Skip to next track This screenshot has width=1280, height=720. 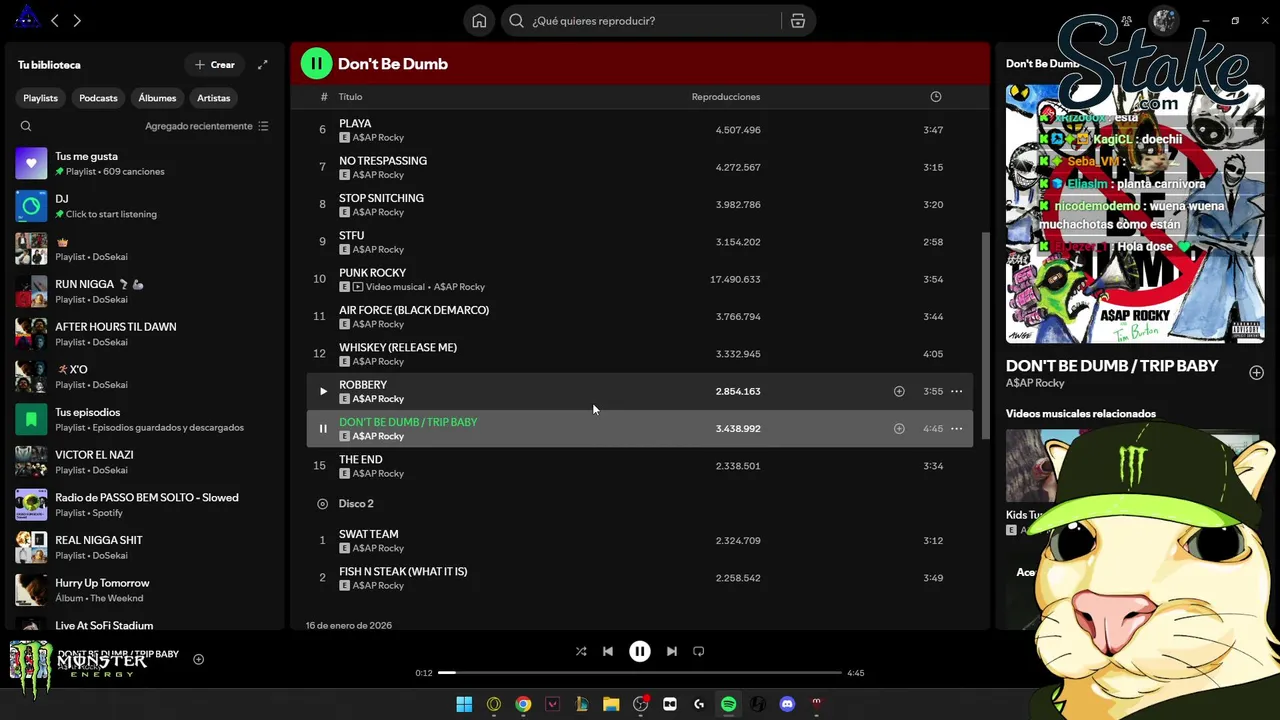pyautogui.click(x=672, y=651)
